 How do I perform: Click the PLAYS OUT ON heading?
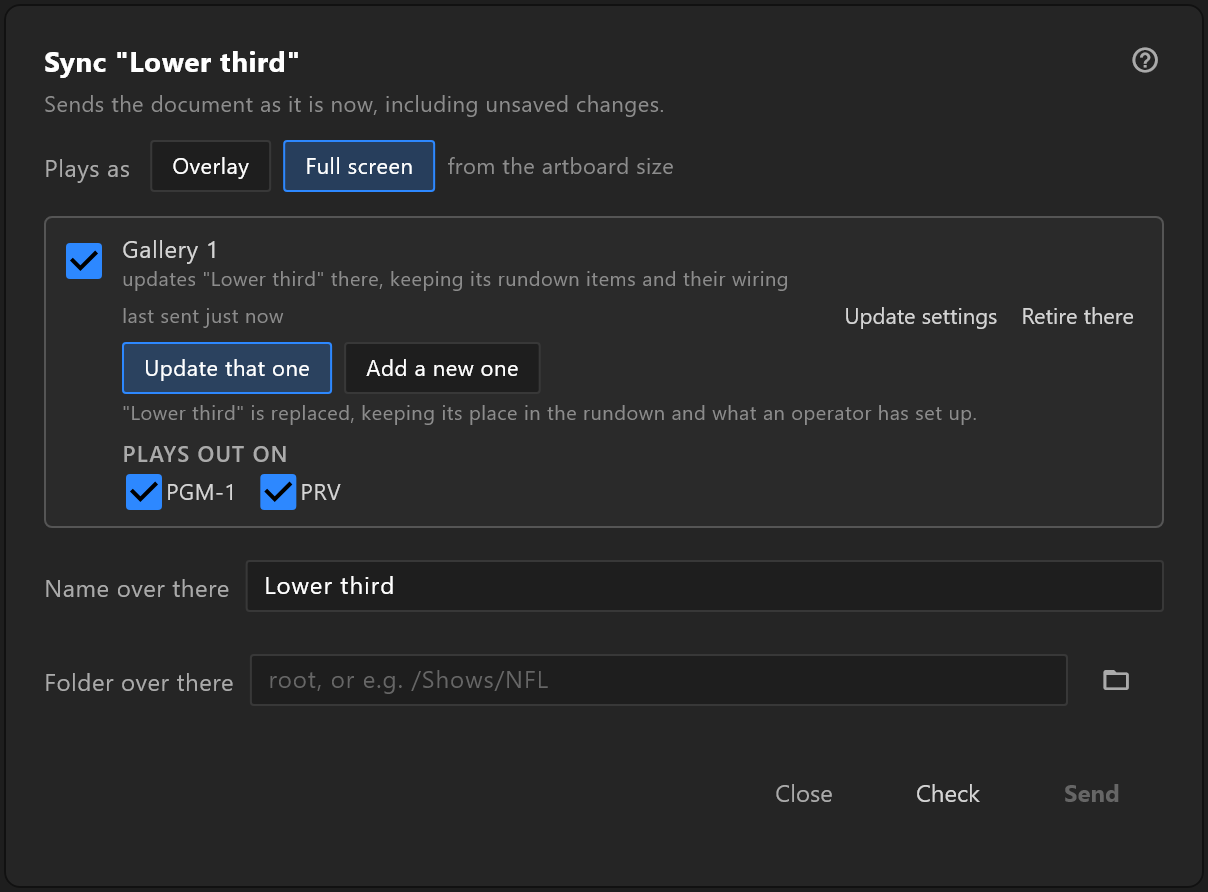click(205, 454)
